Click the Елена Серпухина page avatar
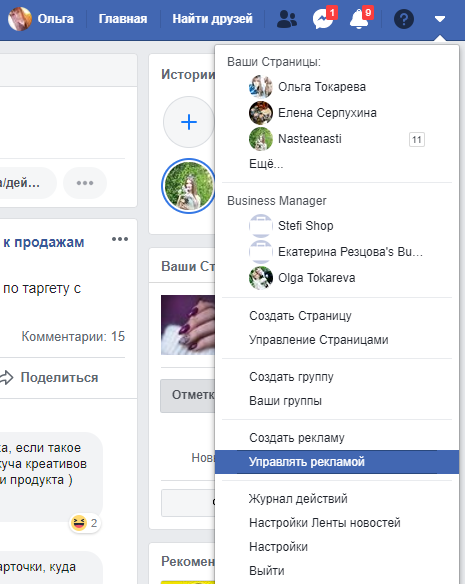This screenshot has height=584, width=465. tap(261, 113)
